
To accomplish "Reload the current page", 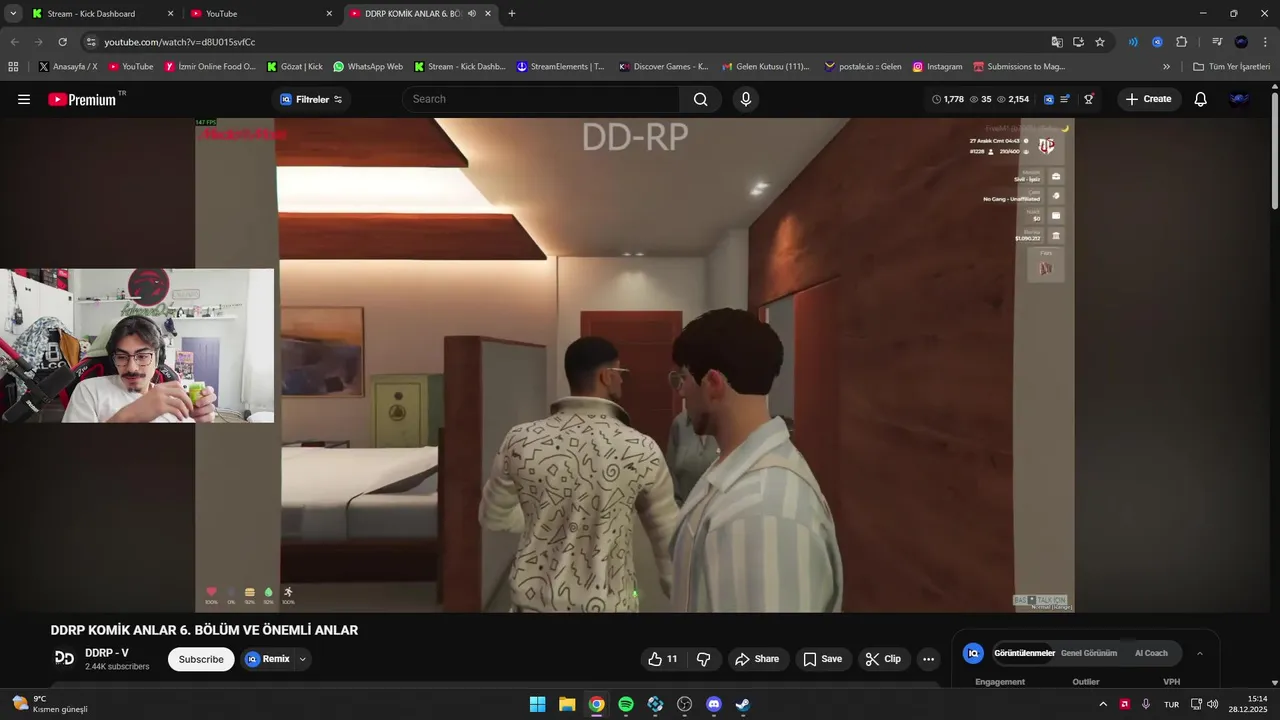I will (62, 42).
